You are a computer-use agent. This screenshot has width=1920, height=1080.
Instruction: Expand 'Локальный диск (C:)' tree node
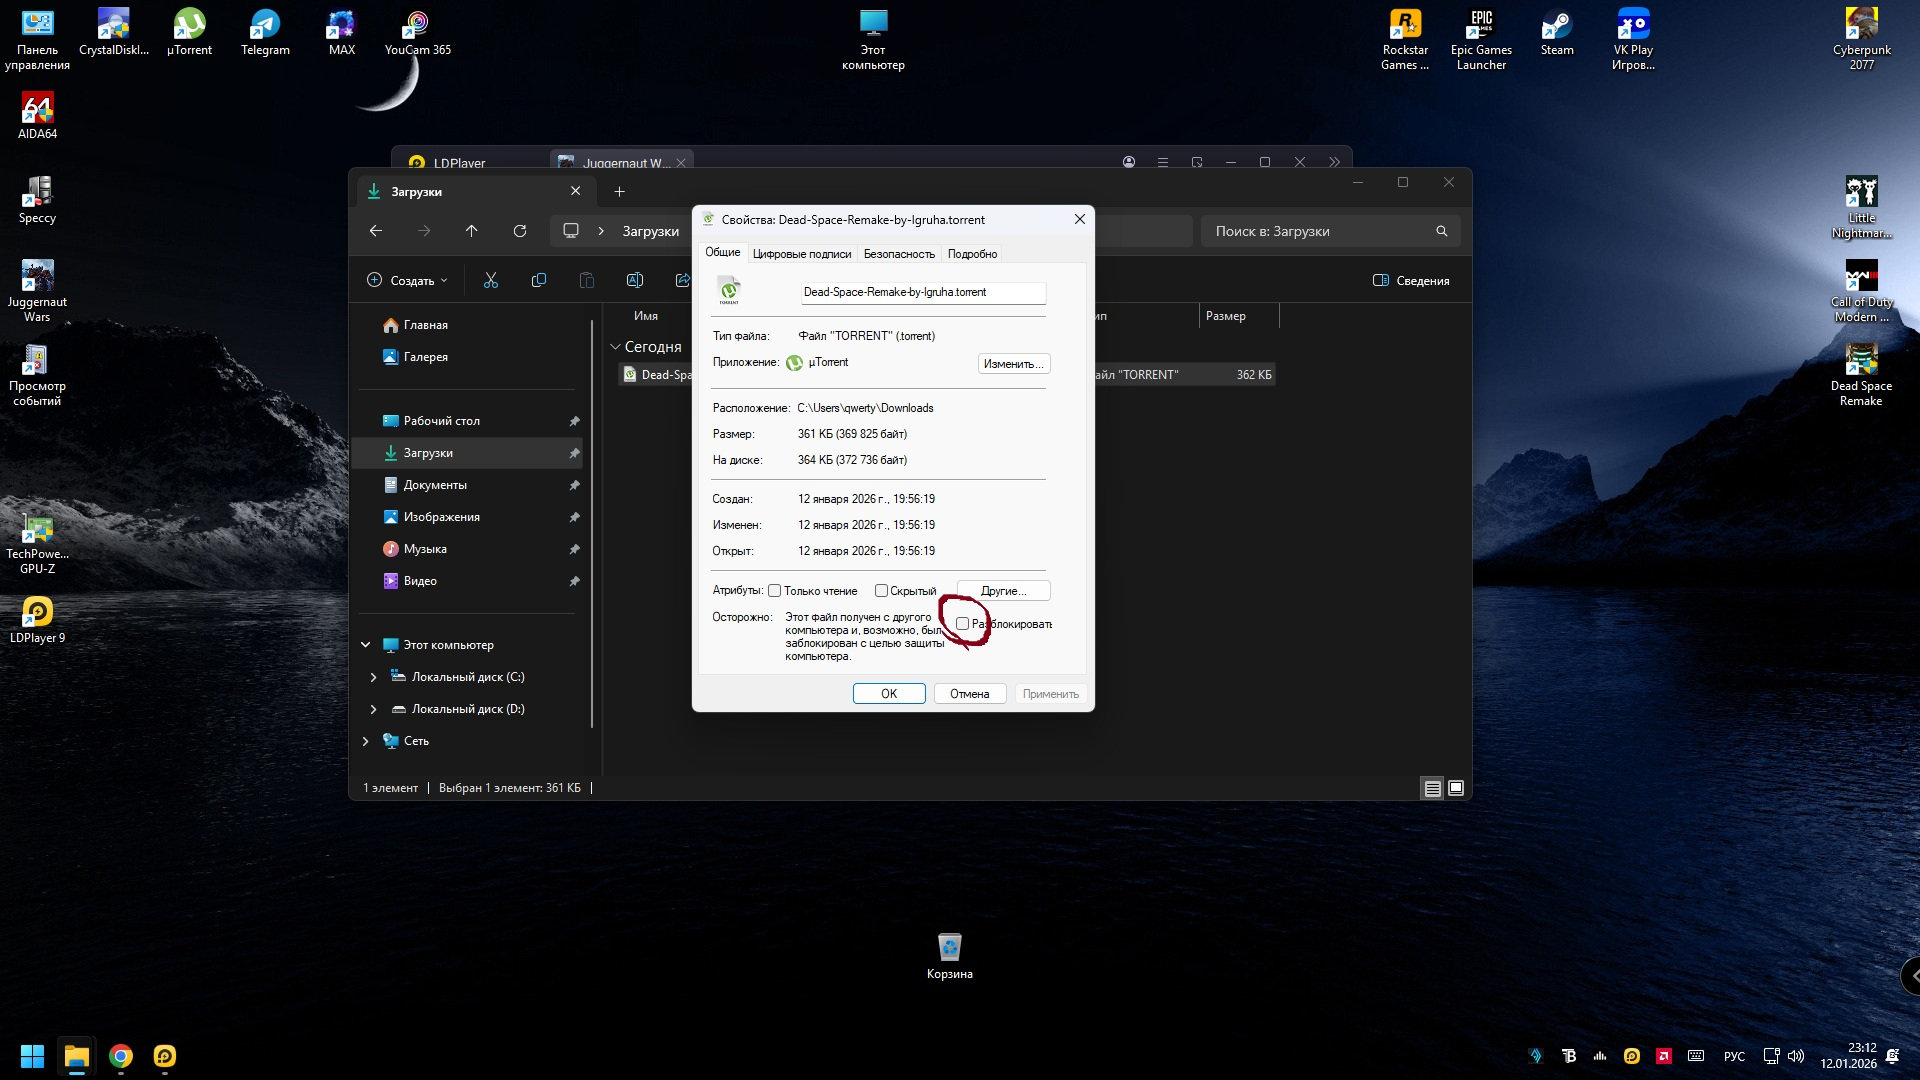(373, 677)
